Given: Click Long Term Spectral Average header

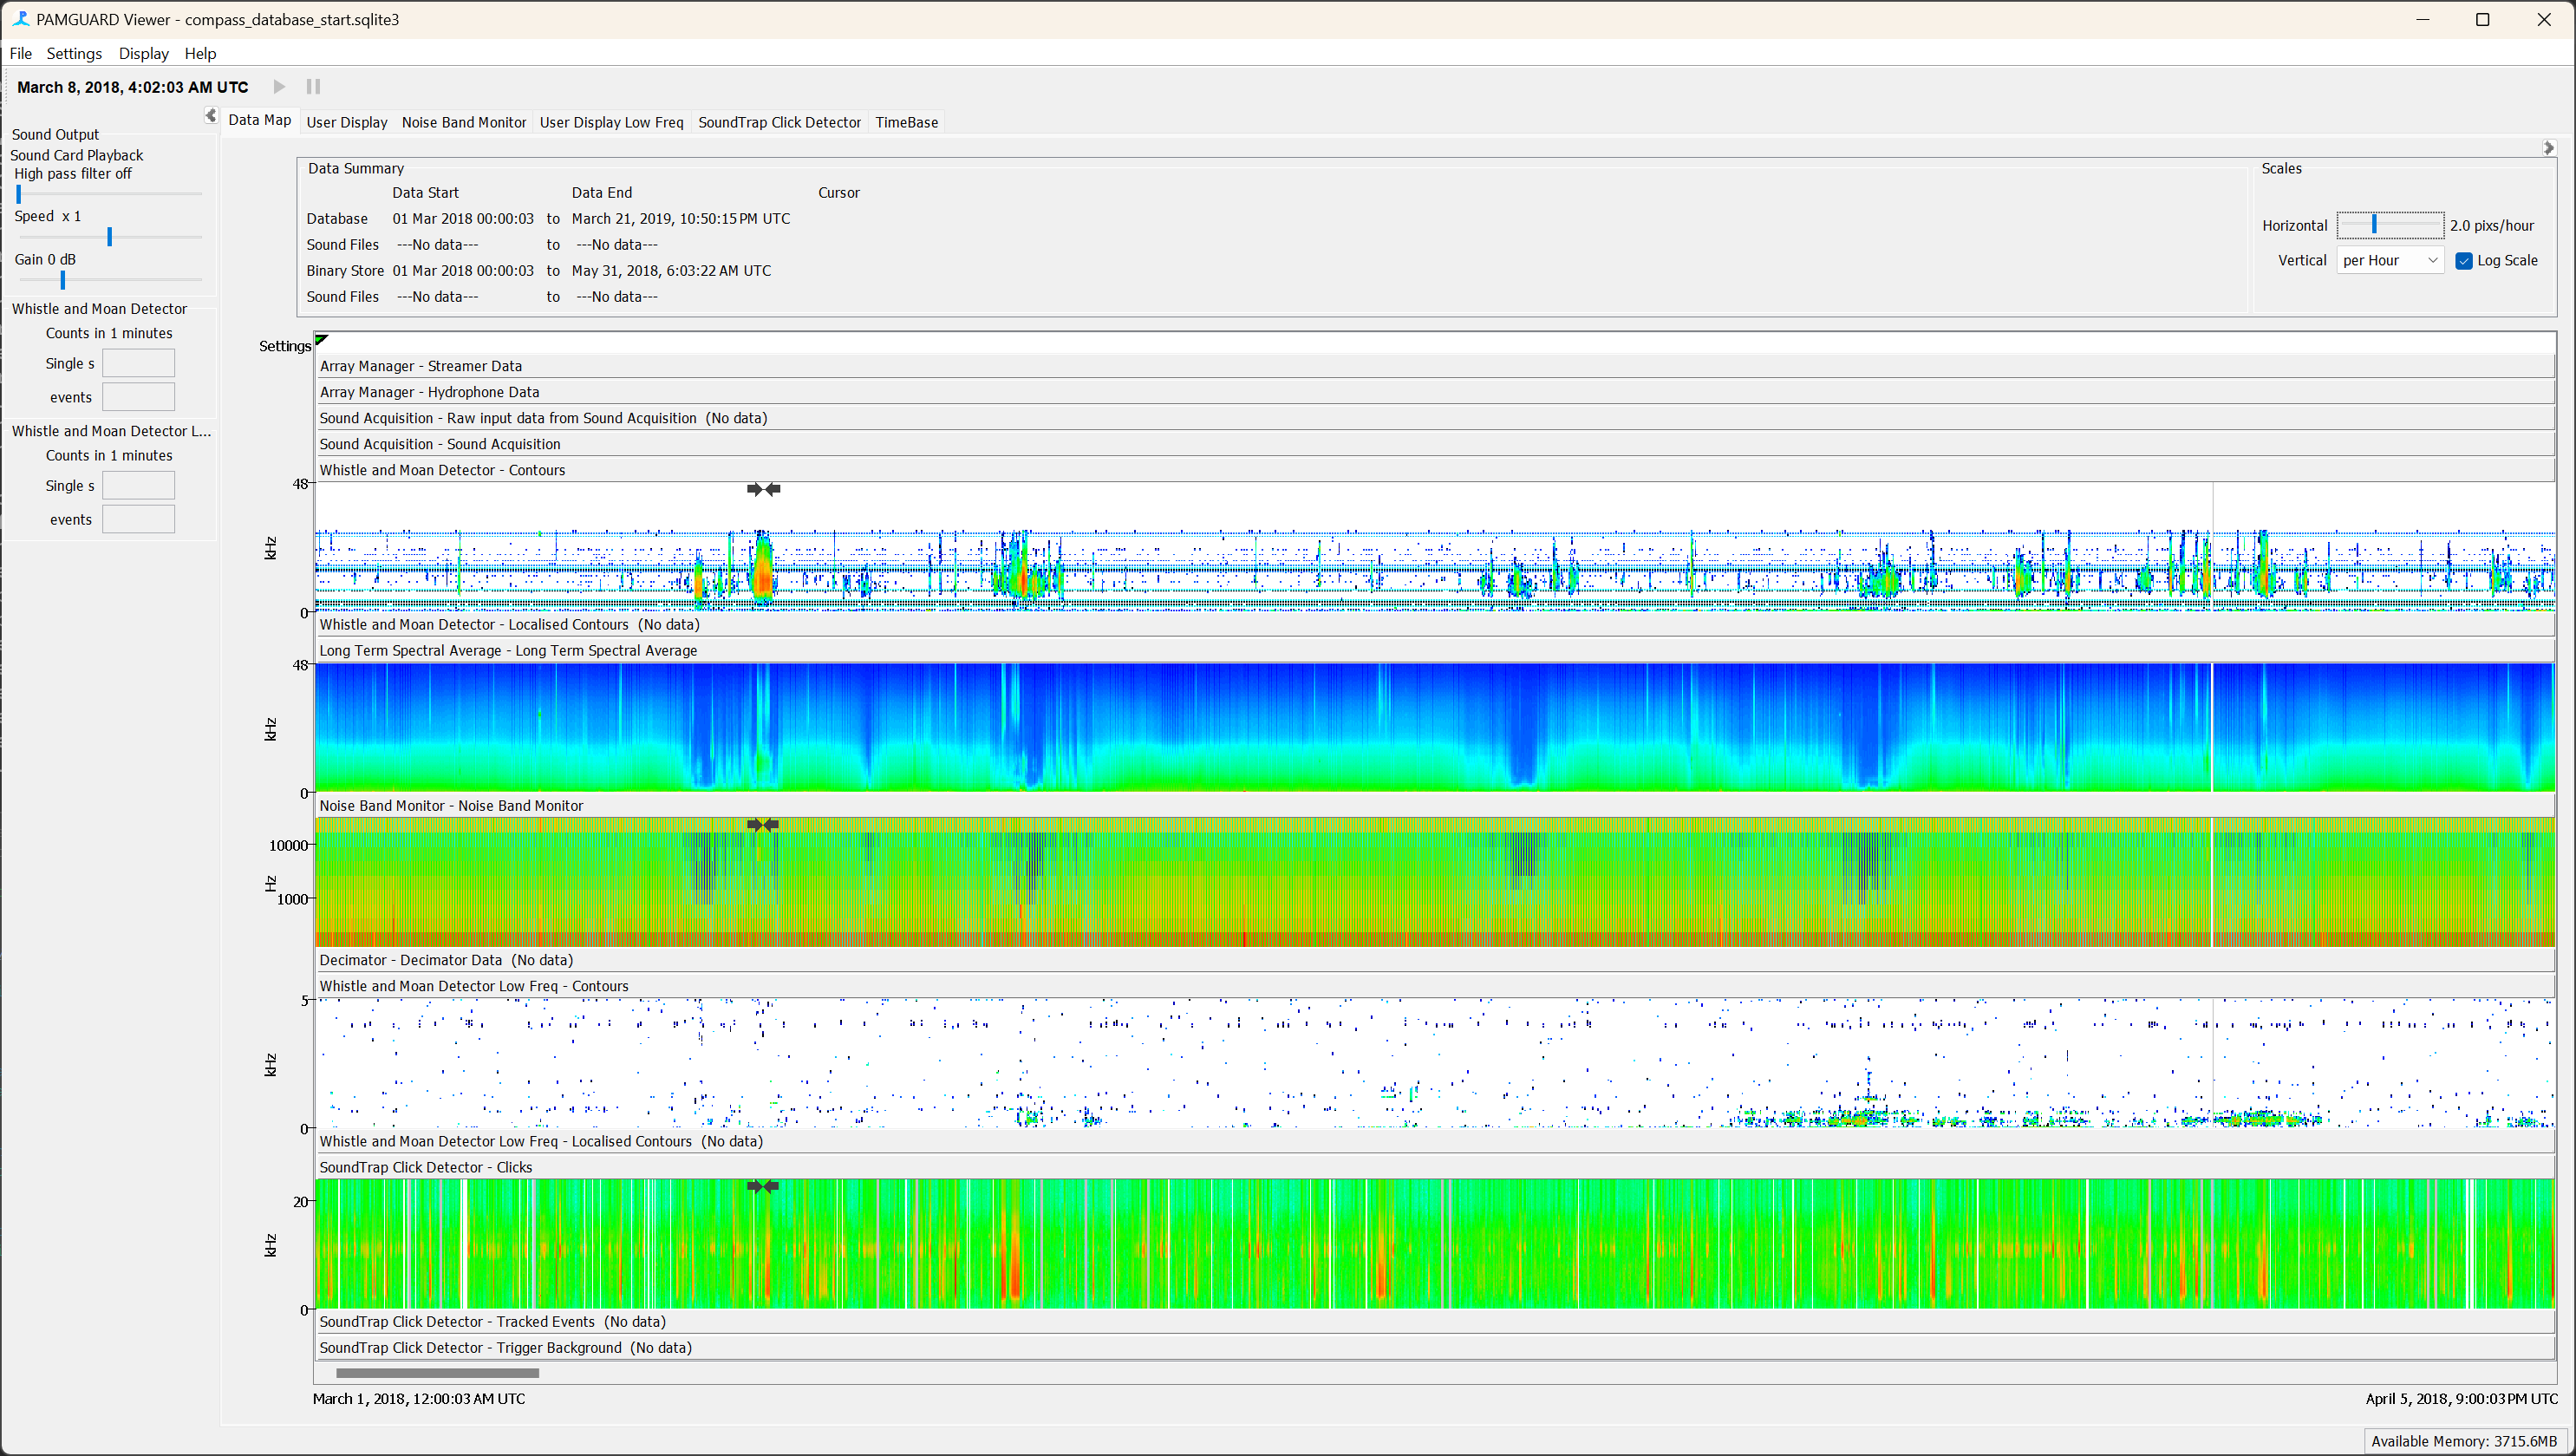Looking at the screenshot, I should tap(1435, 650).
